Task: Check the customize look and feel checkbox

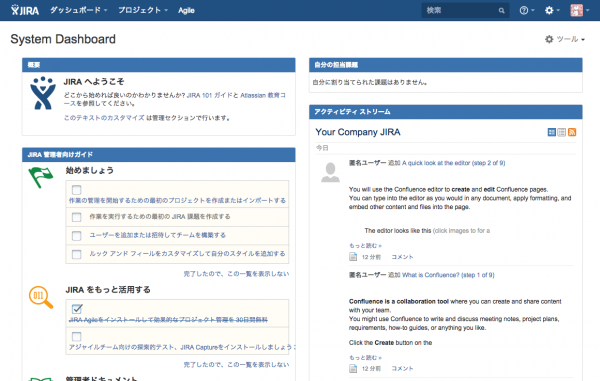Action: coord(77,254)
